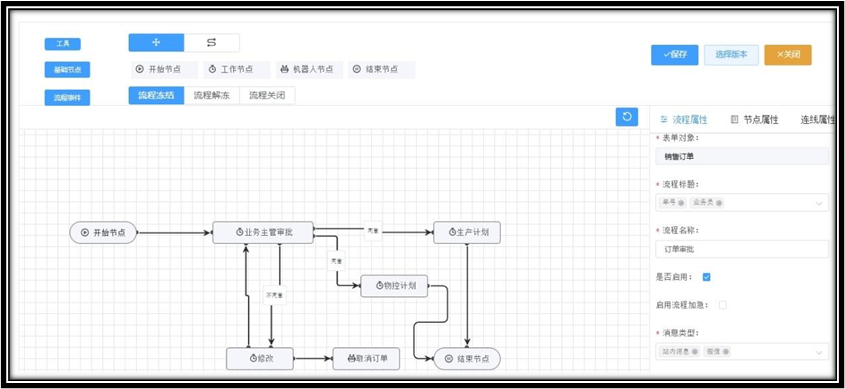Image resolution: width=845 pixels, height=389 pixels.
Task: Select the 业务主管审批 node on canvas
Action: (x=263, y=232)
